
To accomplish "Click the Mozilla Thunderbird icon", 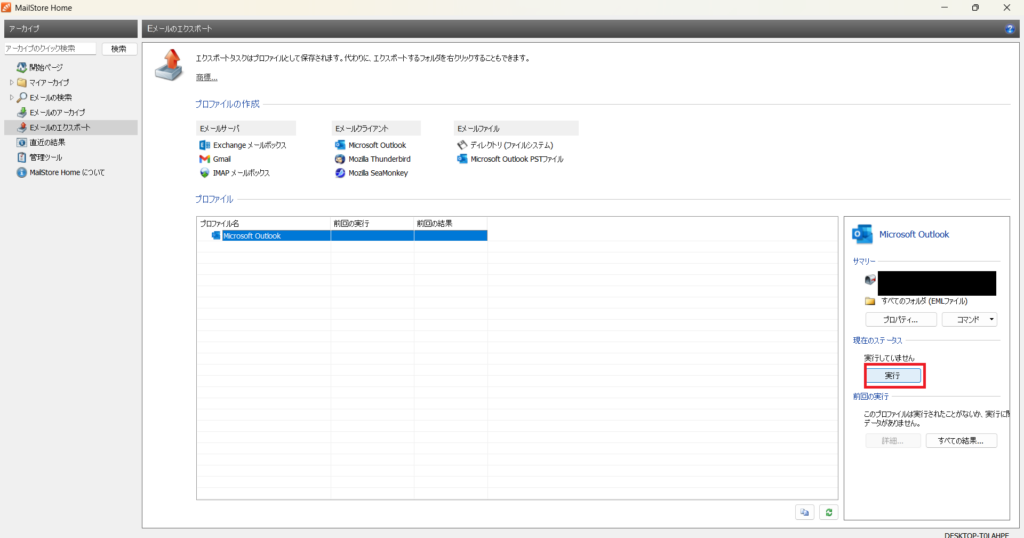I will (x=340, y=159).
